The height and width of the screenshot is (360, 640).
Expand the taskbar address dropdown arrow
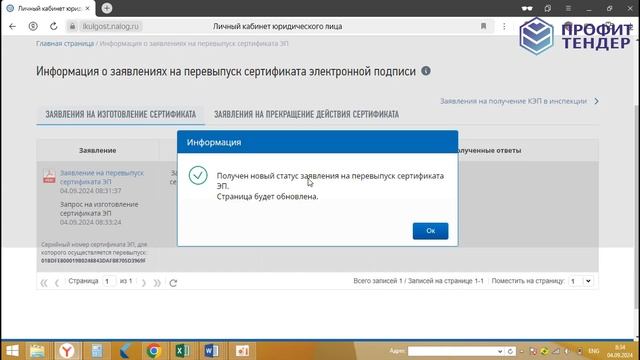(x=500, y=351)
